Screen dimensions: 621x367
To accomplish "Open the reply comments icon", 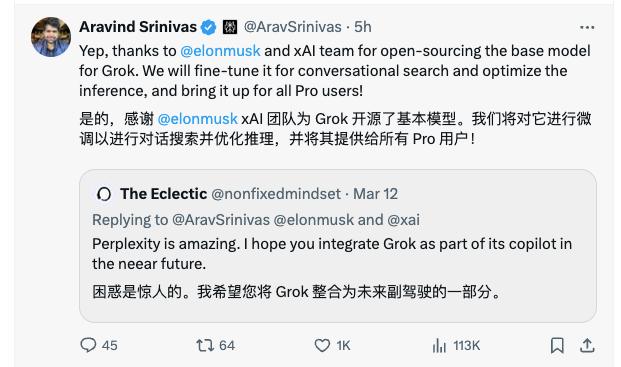I will click(x=88, y=345).
